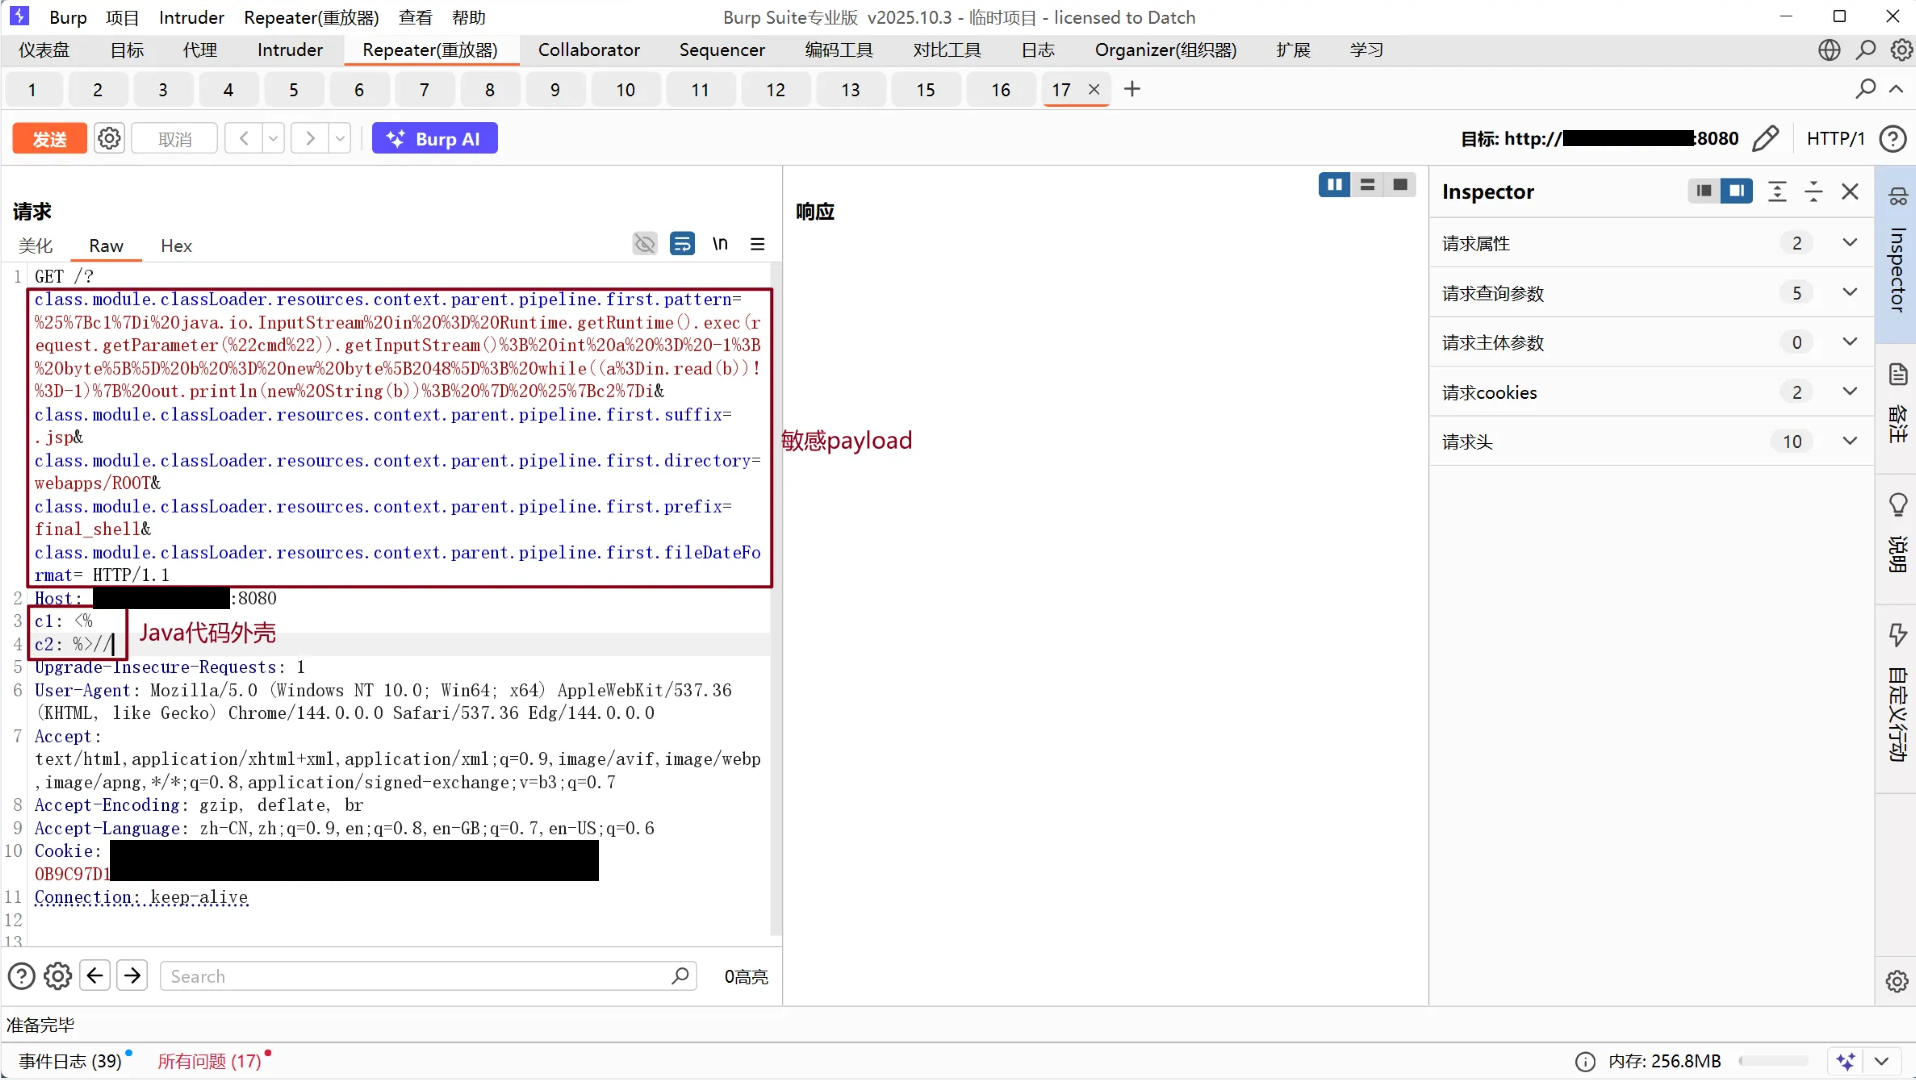Screen dimensions: 1916x1080
Task: Dock the Inspector panel to the left layout
Action: [x=1704, y=191]
